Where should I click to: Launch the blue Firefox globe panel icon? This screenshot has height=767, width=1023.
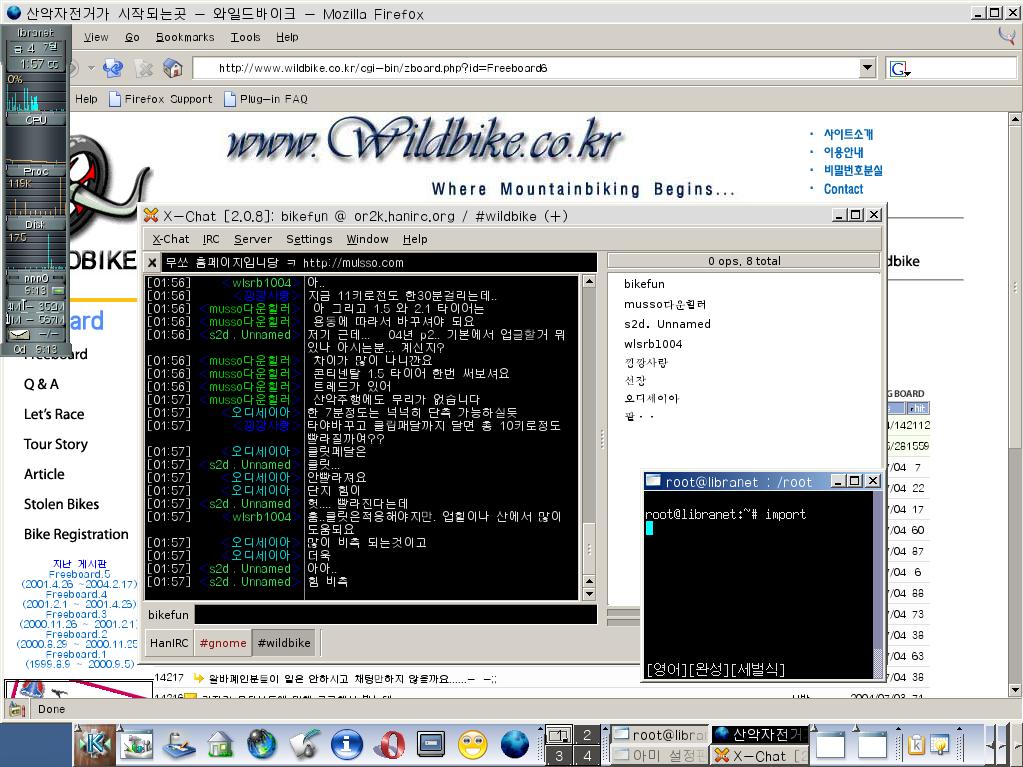coord(515,745)
